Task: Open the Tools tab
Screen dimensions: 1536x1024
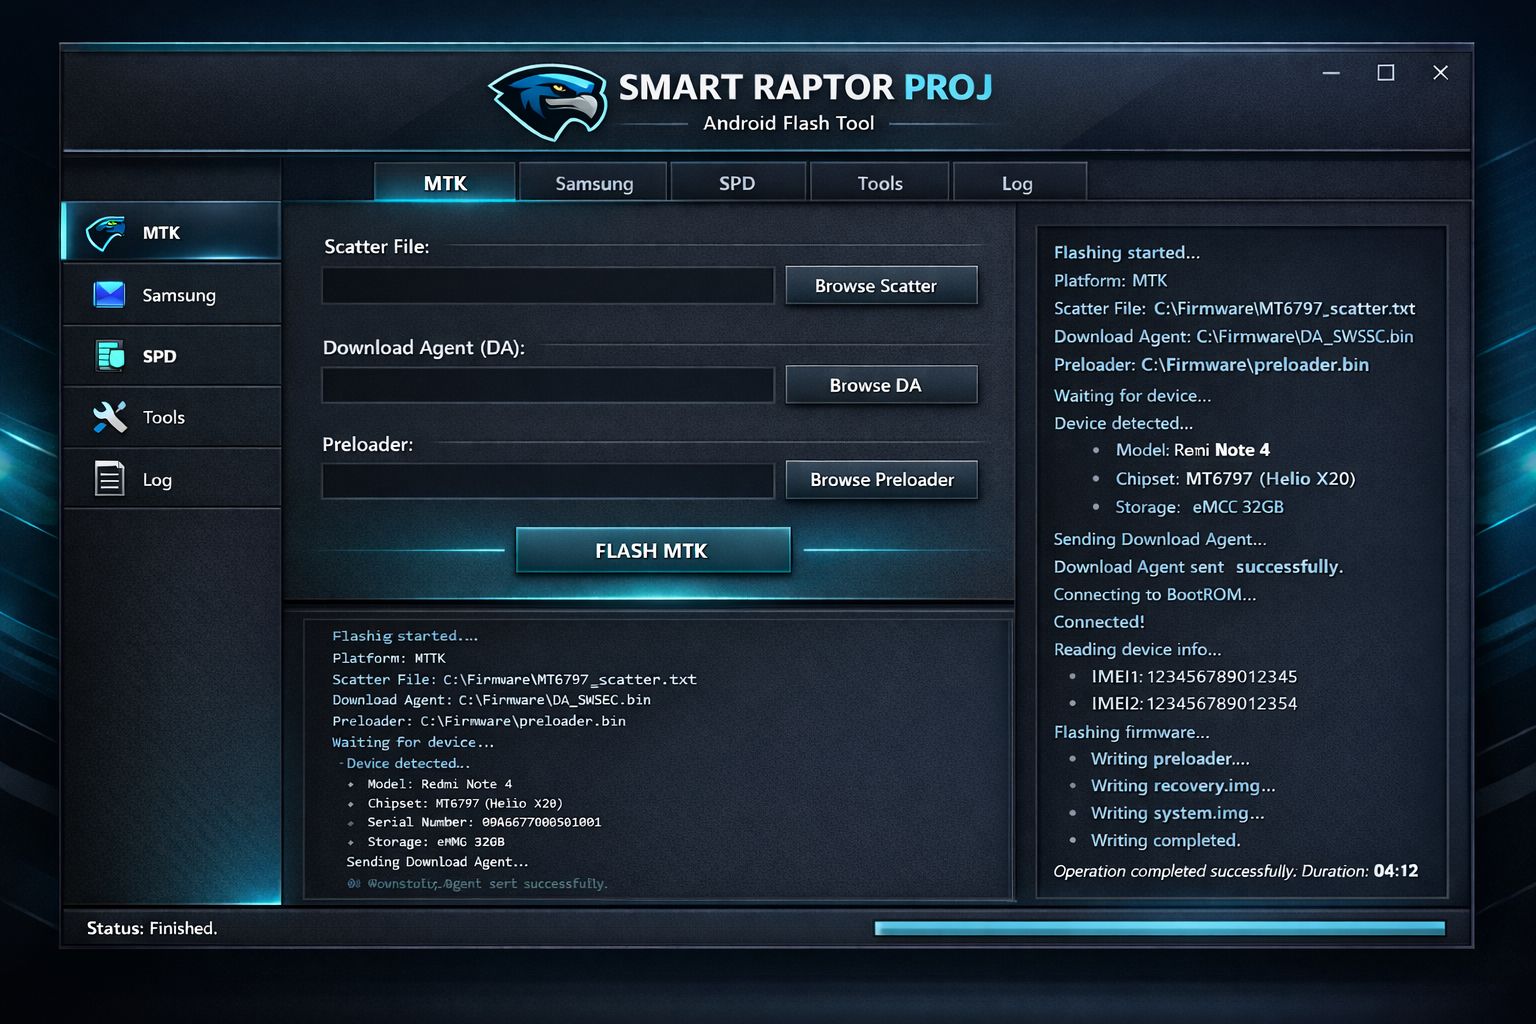Action: (x=880, y=183)
